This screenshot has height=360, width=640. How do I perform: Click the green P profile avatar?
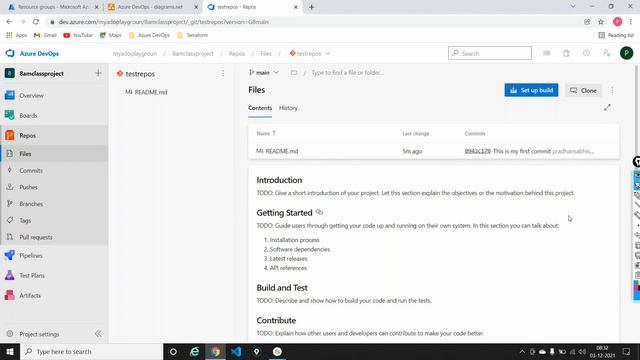tap(626, 53)
